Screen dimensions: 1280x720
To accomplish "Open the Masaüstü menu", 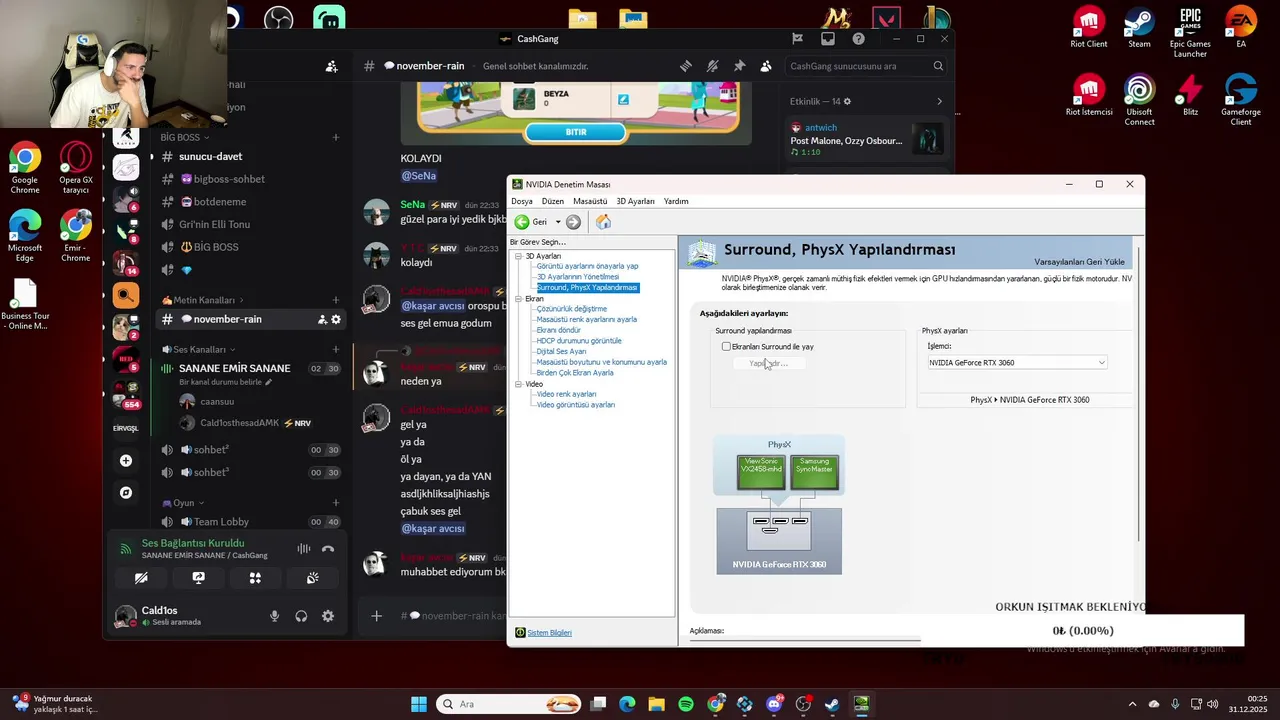I will coord(590,201).
